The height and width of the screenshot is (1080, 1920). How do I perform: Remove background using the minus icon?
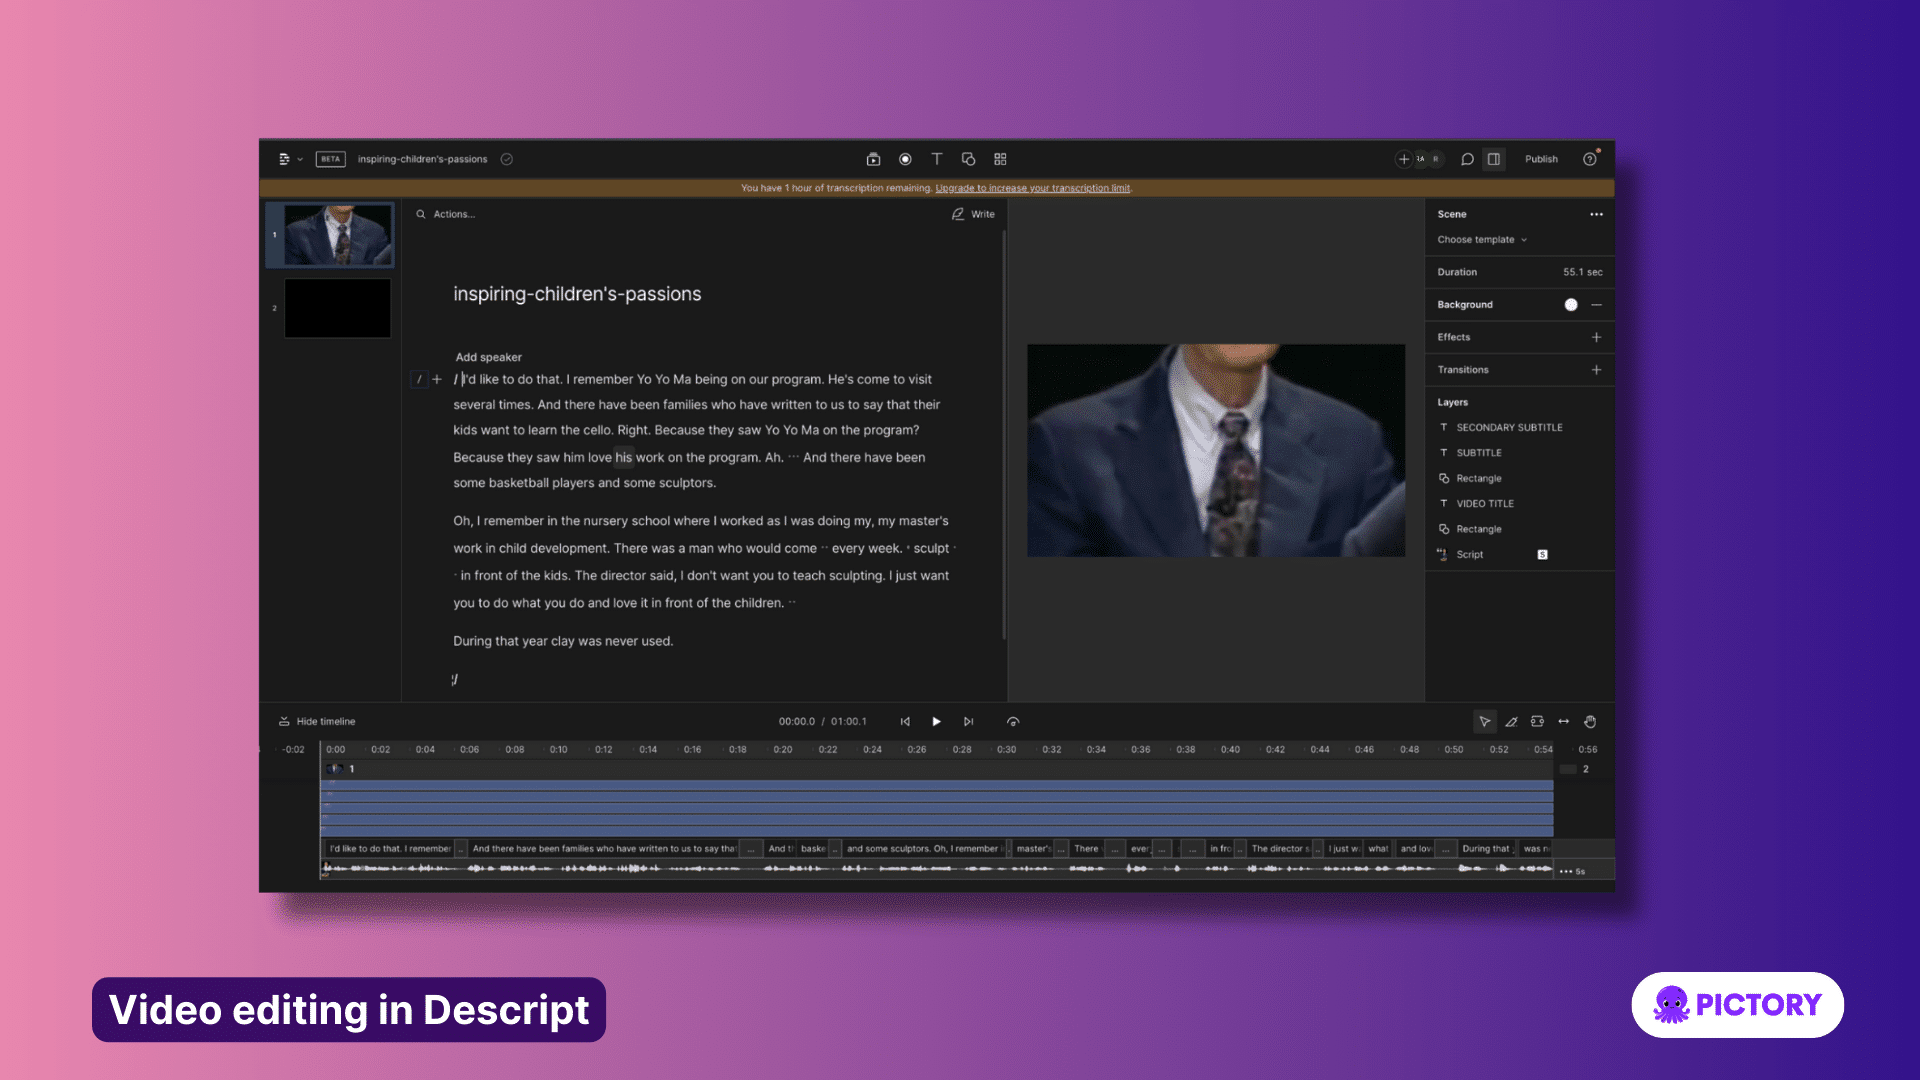[x=1597, y=305]
